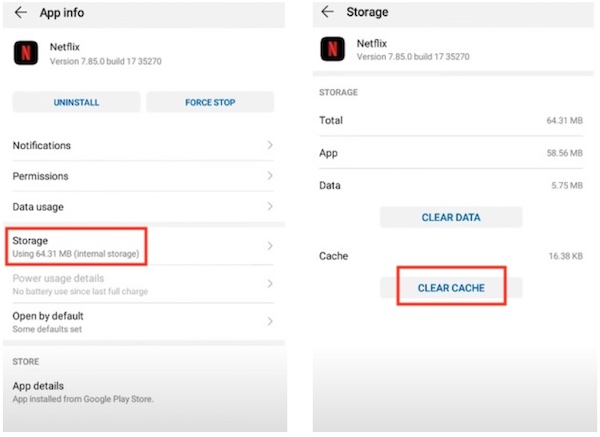The height and width of the screenshot is (437, 600).
Task: Tap the Netflix icon on App info
Action: 26,53
